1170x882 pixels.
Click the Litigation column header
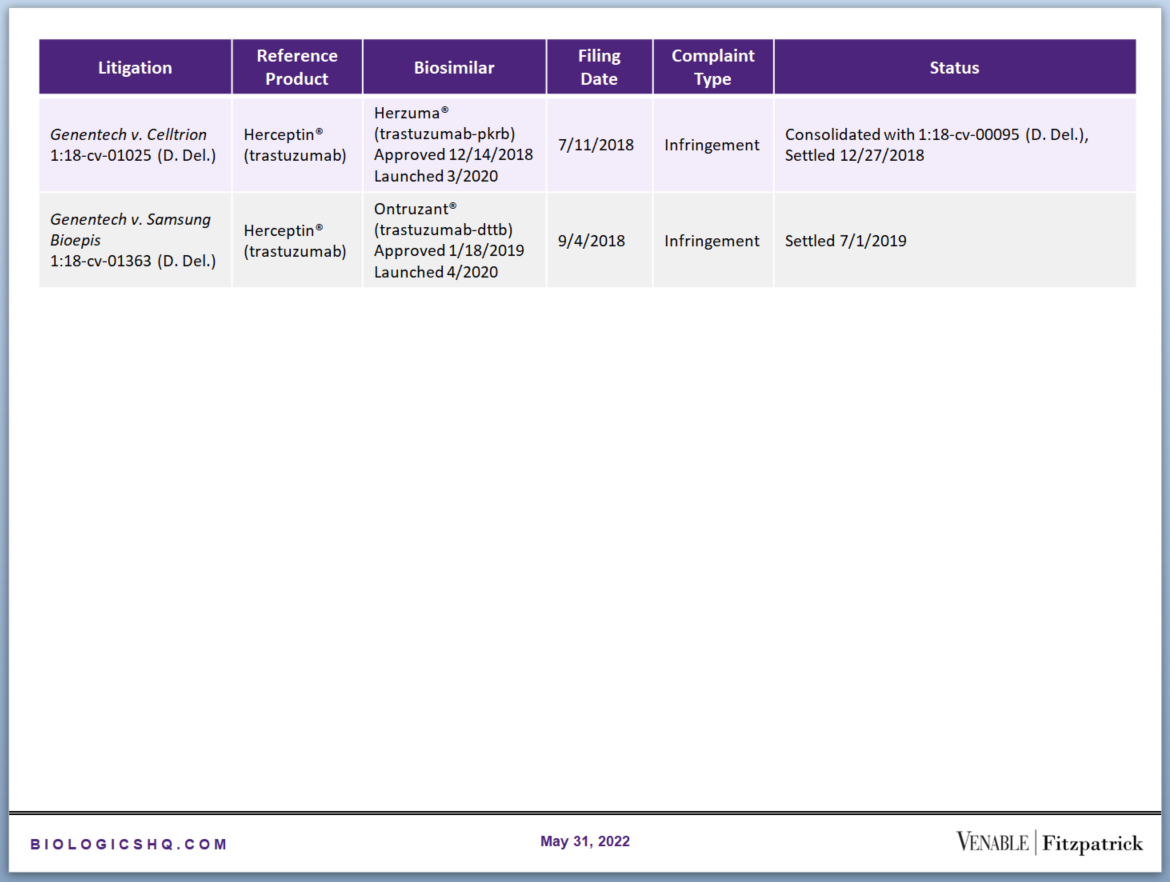click(x=135, y=67)
